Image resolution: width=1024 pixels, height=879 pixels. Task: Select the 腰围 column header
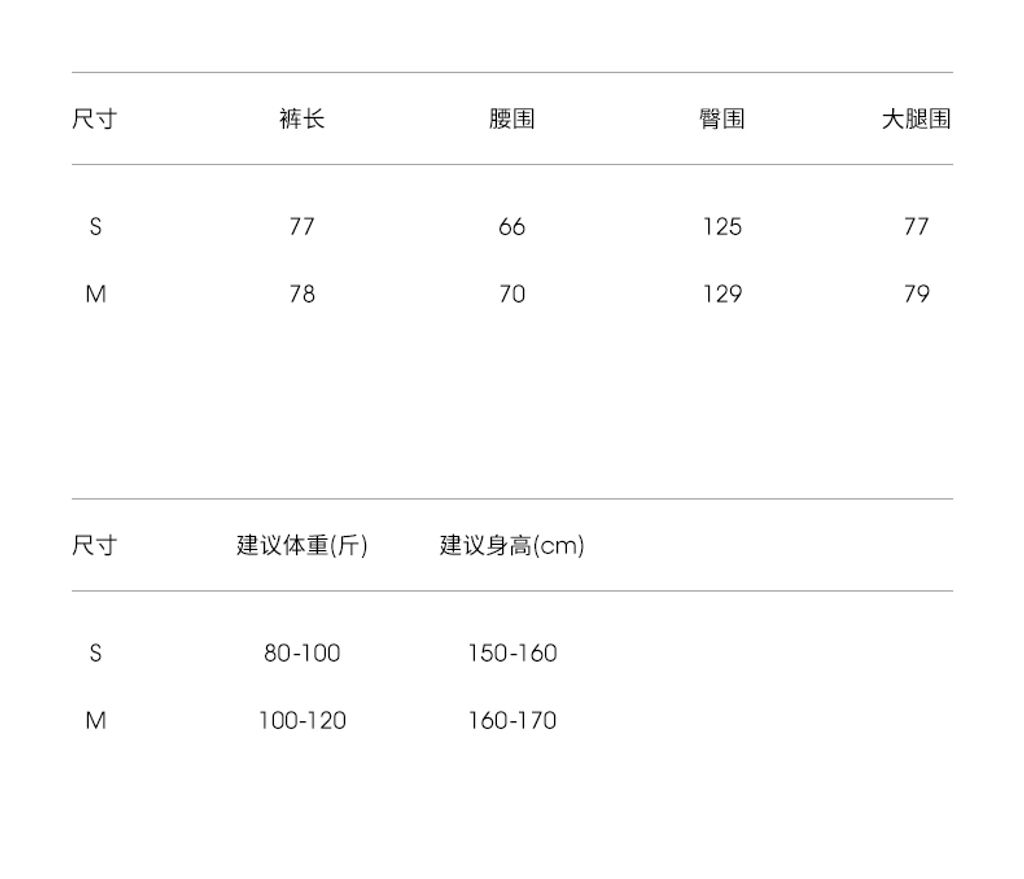pos(512,119)
